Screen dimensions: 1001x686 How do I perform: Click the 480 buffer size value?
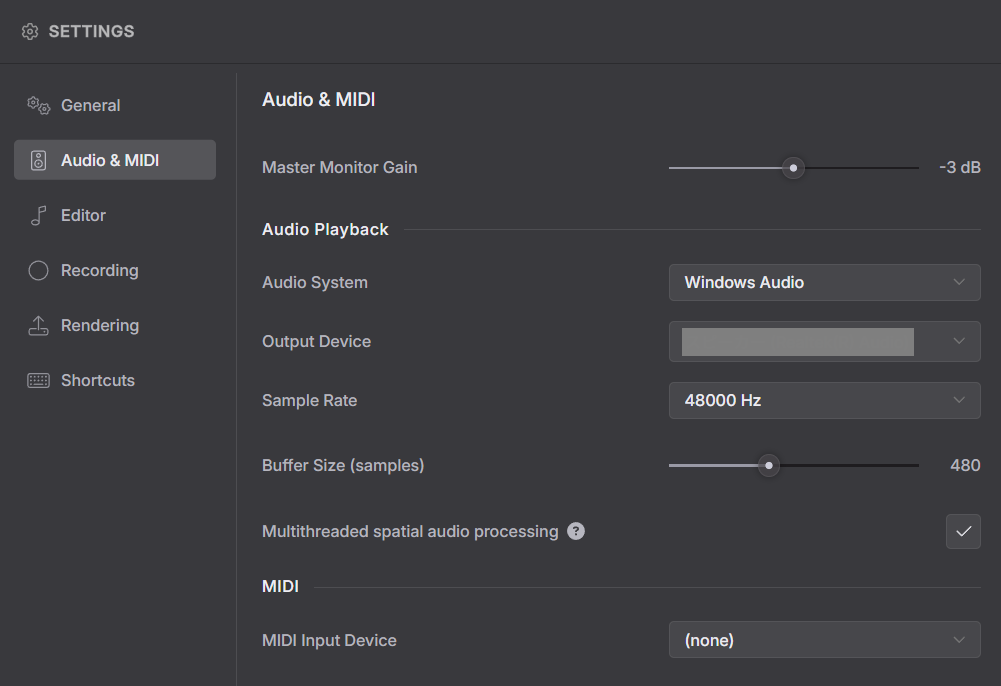point(965,465)
